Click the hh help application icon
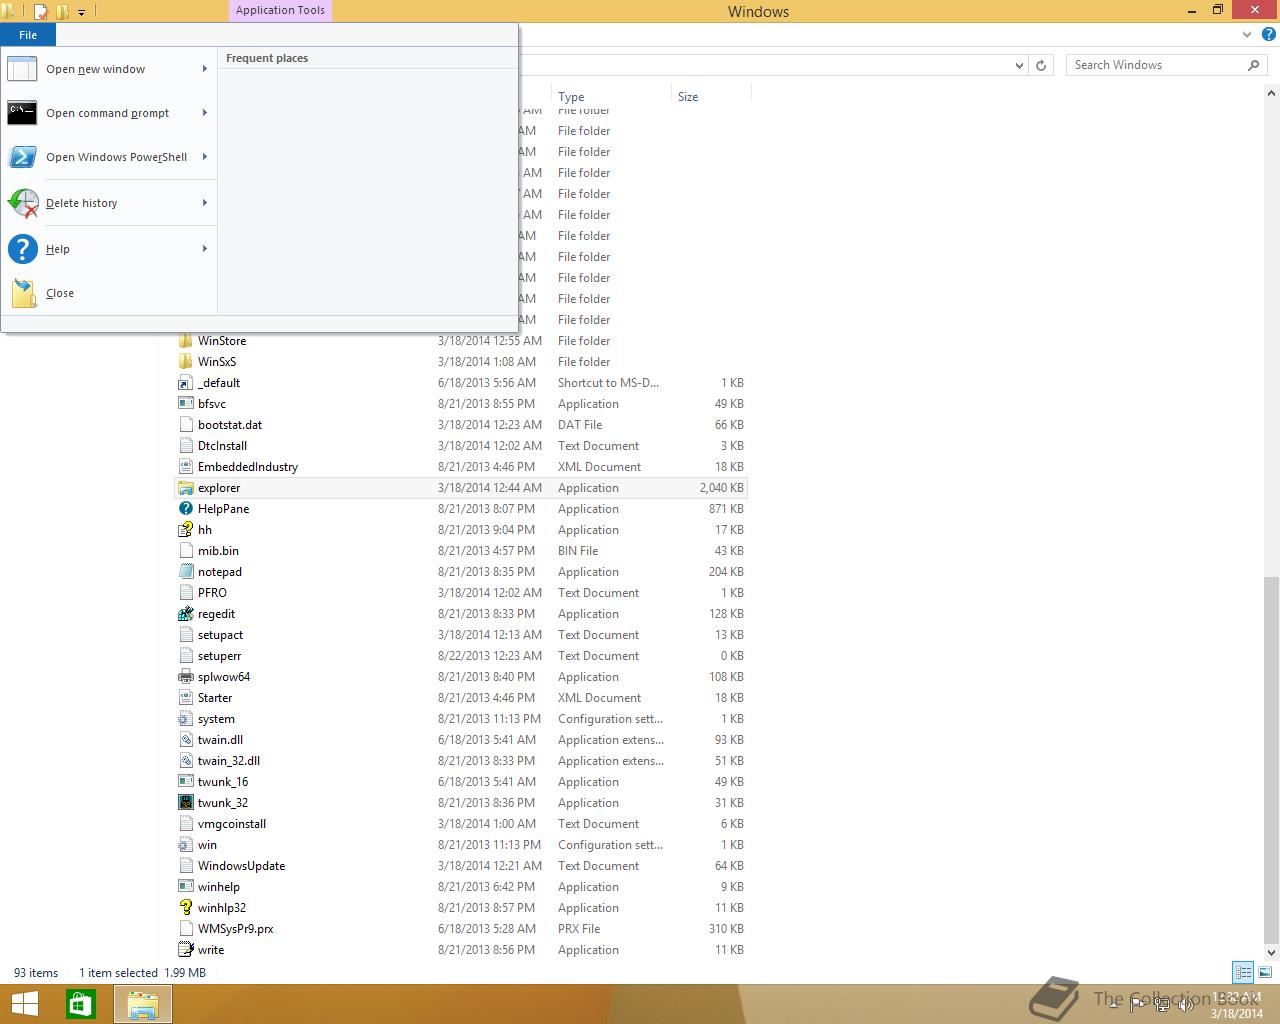Image resolution: width=1280 pixels, height=1024 pixels. 185,530
